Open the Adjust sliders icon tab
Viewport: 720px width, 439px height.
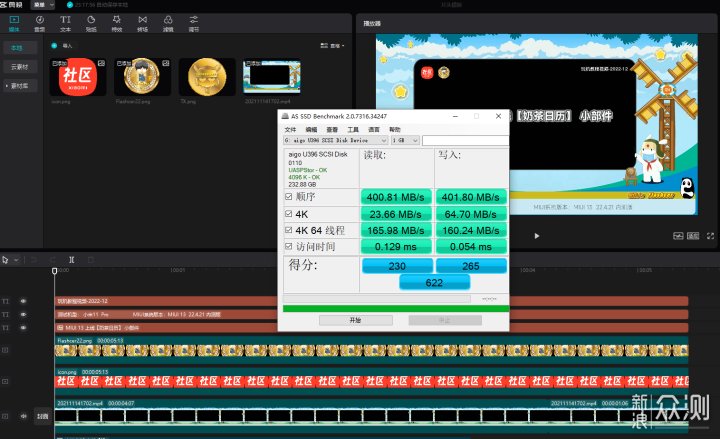(x=194, y=23)
